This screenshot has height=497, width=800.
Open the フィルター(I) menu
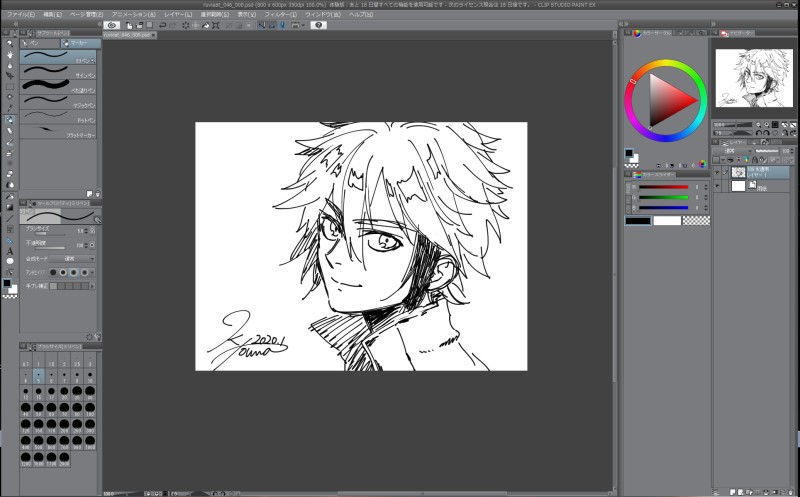coord(280,14)
